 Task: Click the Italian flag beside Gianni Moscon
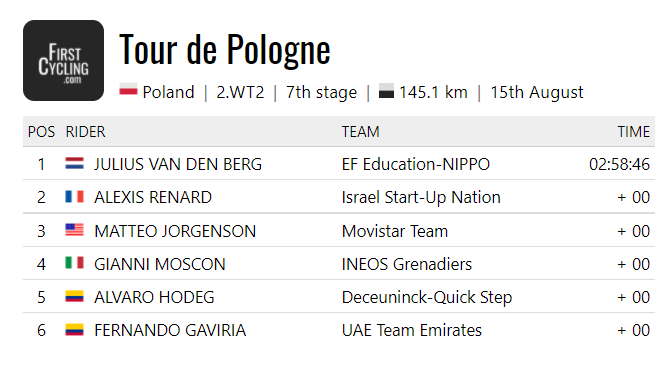(x=74, y=263)
